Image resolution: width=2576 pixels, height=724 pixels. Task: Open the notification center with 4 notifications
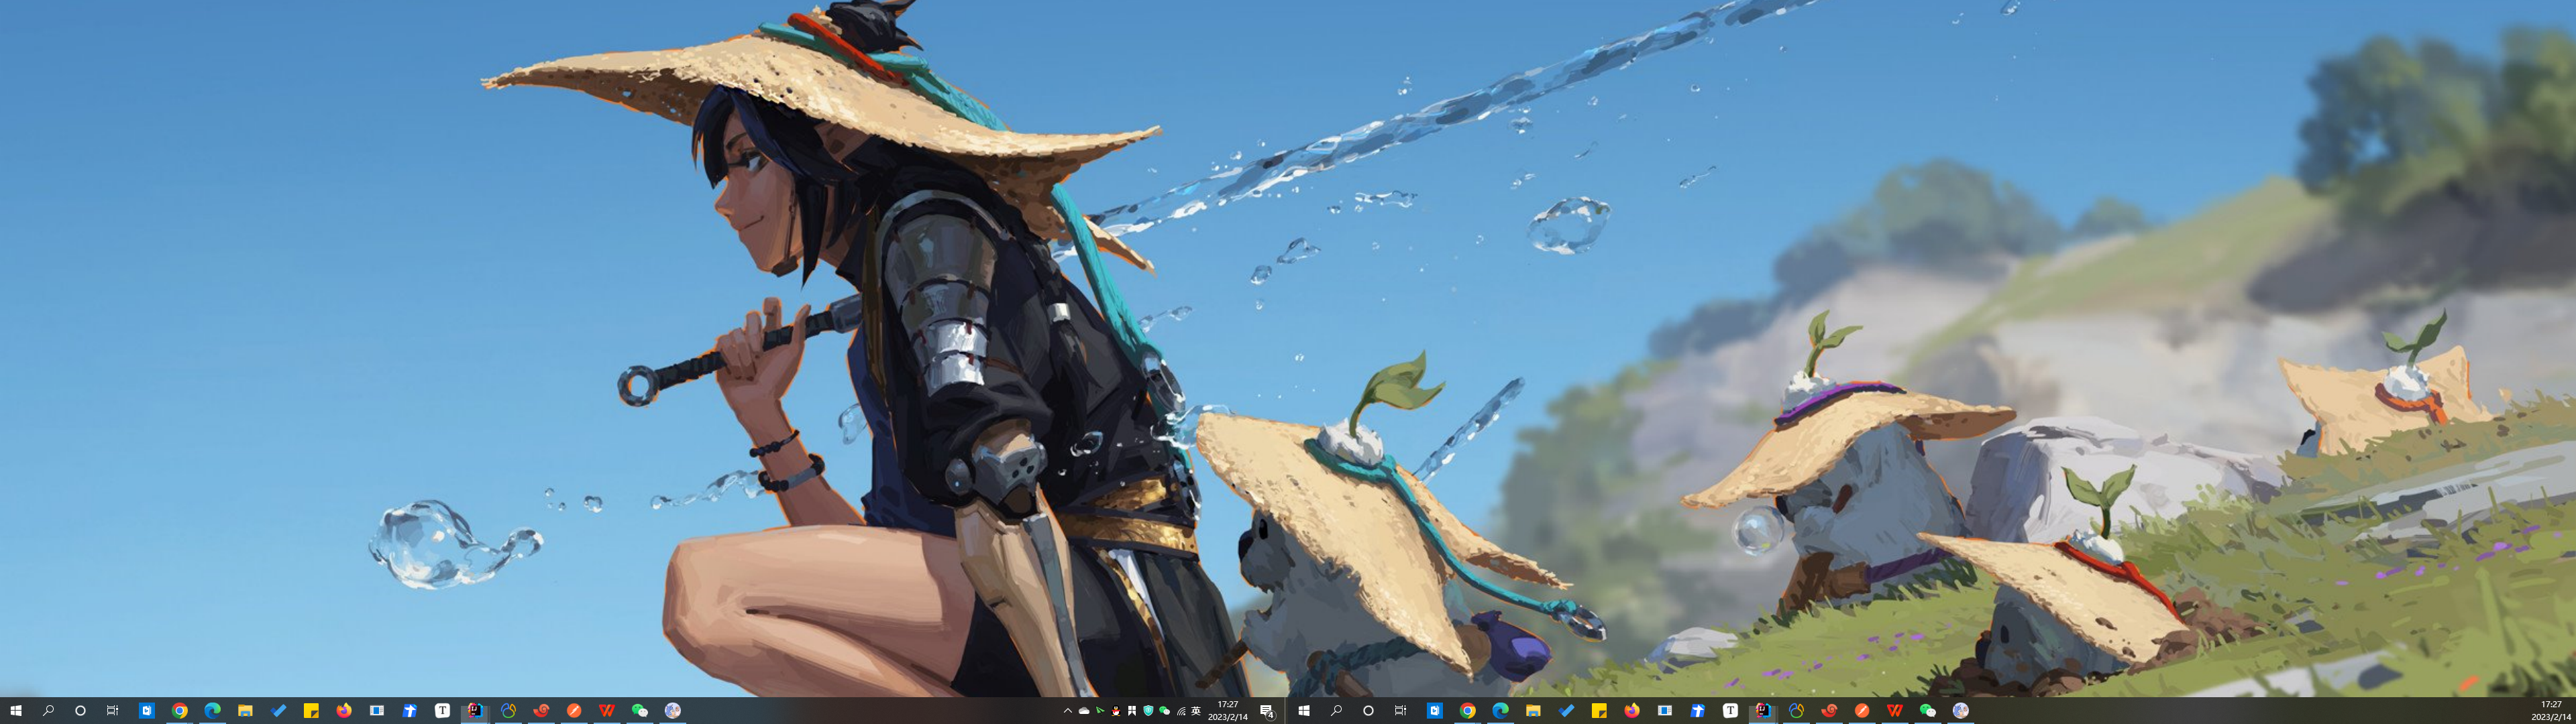1267,711
